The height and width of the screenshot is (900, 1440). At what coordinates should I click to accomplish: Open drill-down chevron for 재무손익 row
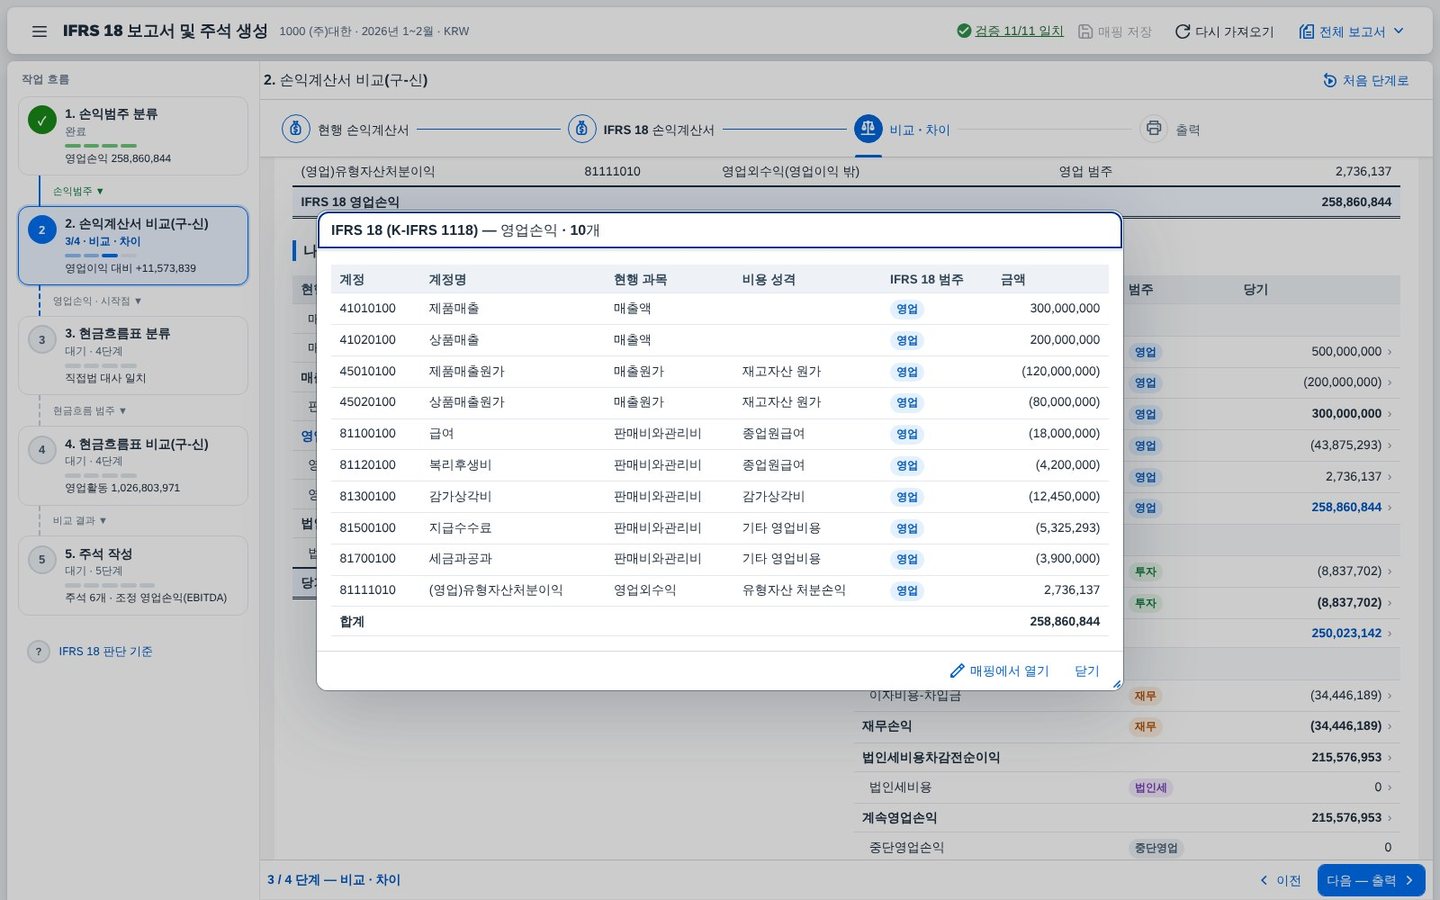click(x=1390, y=727)
